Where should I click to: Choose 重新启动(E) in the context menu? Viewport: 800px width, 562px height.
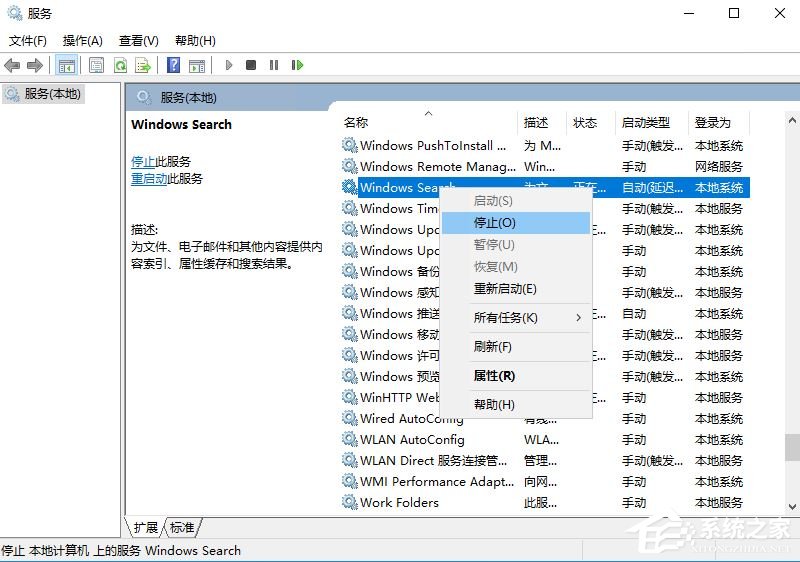(505, 289)
